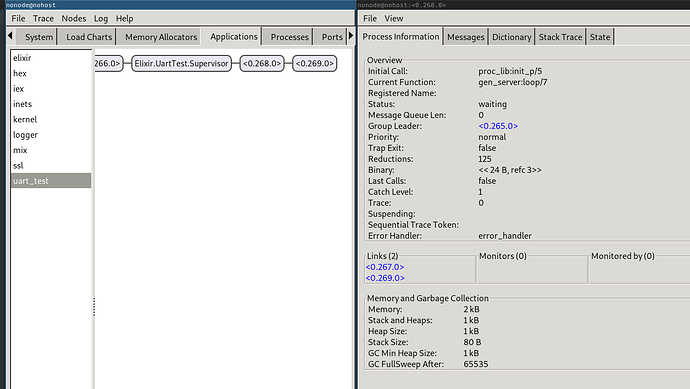This screenshot has width=690, height=389.
Task: Select kernel in the application list
Action: tap(51, 119)
